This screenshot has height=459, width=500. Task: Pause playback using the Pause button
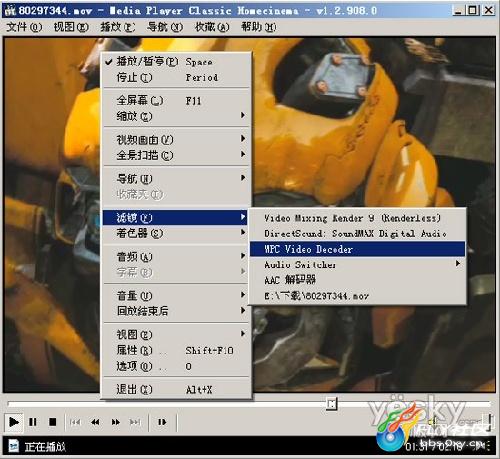pos(33,422)
